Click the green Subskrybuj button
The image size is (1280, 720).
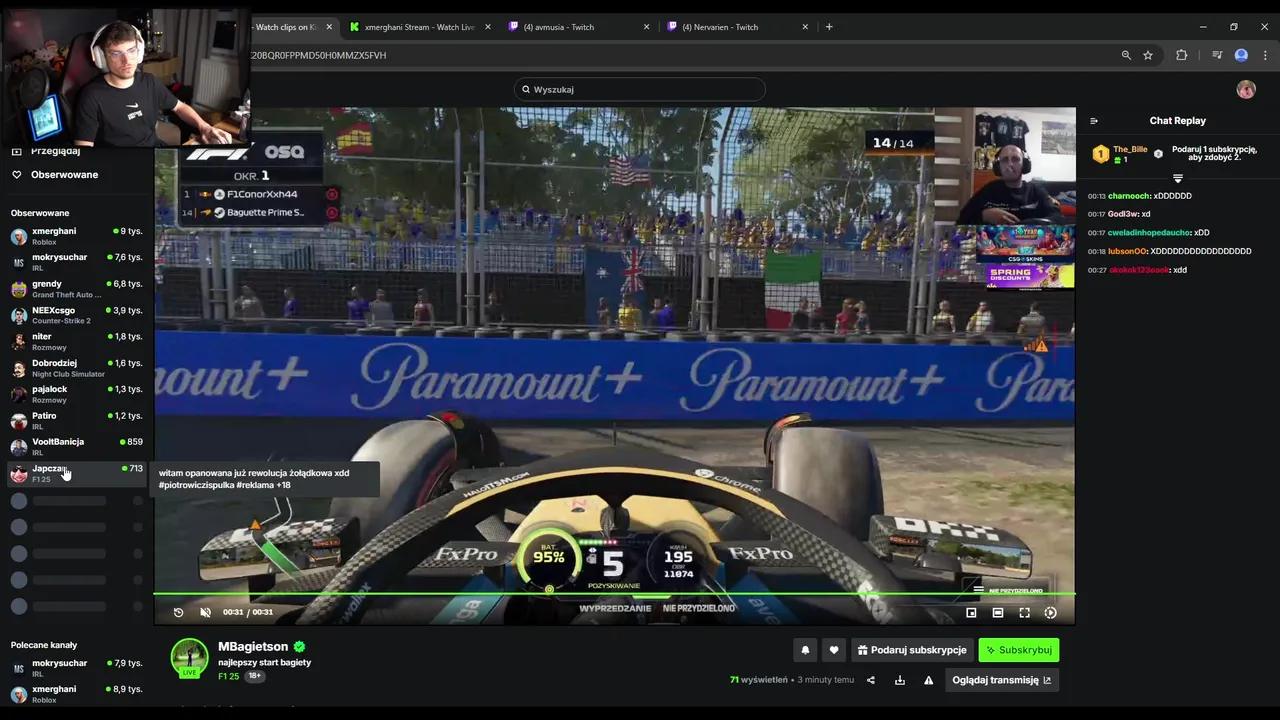1018,650
